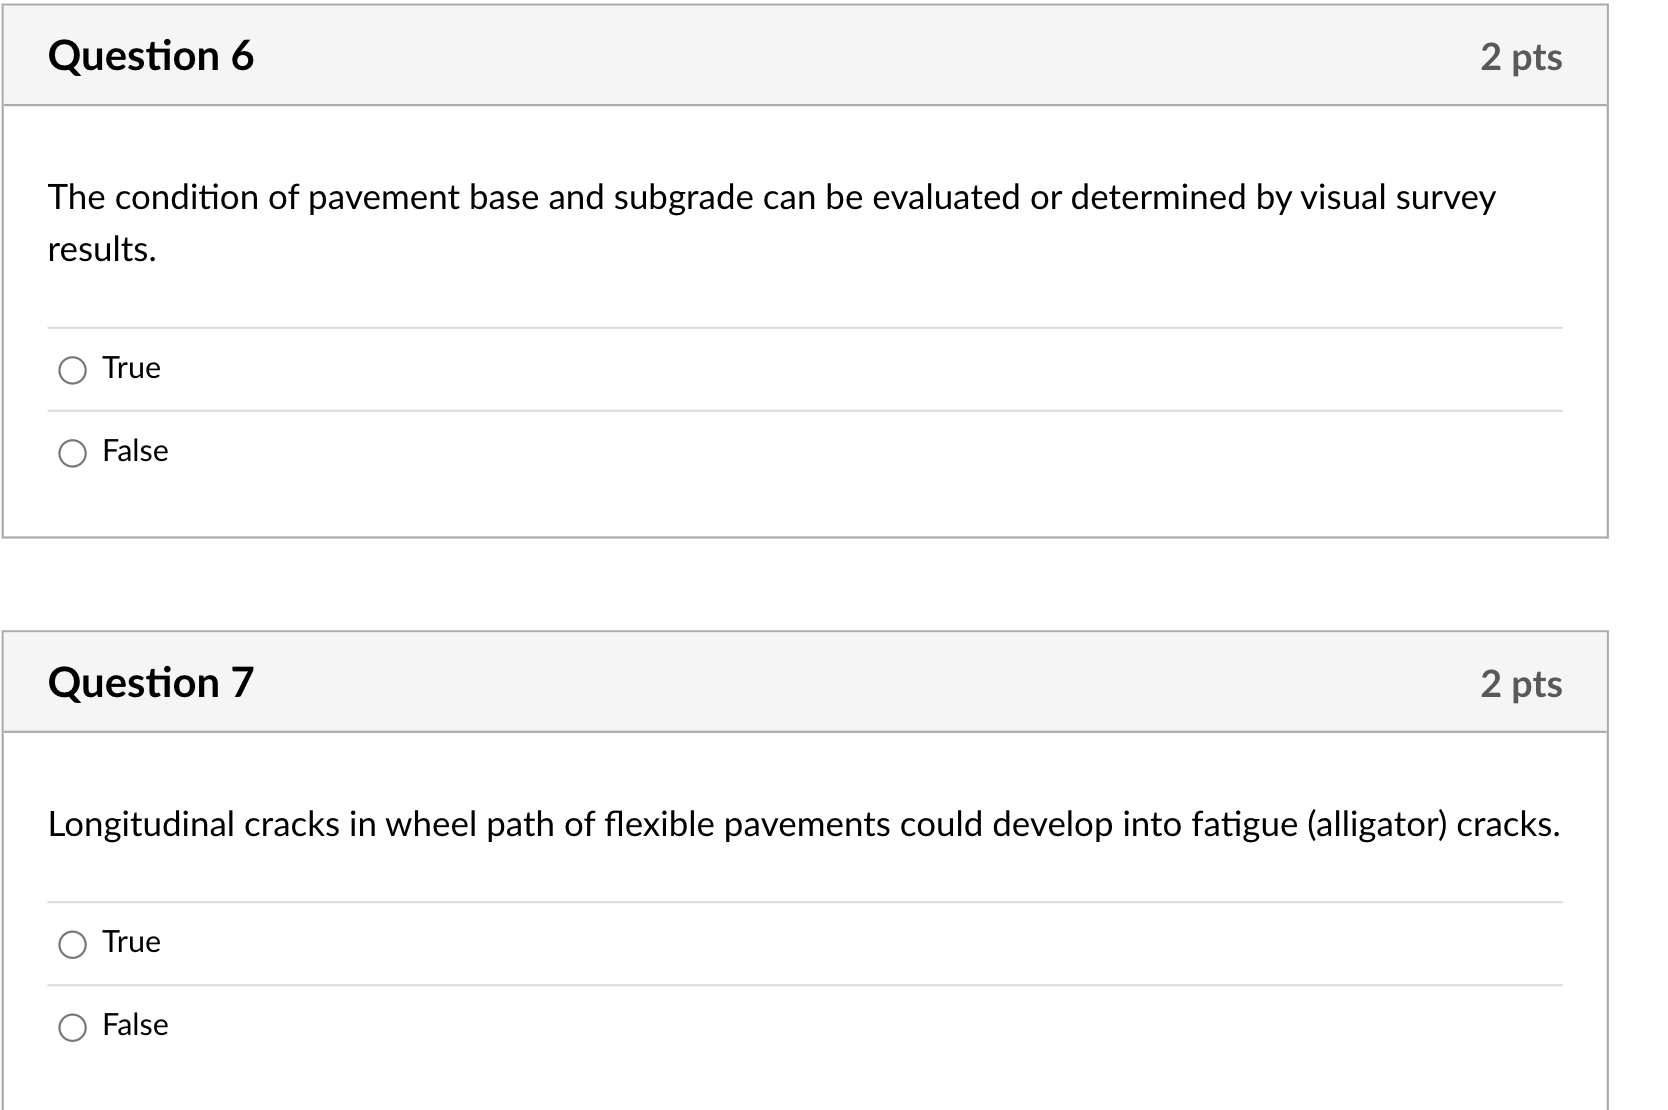Click the Question 6 header
1668x1110 pixels.
(x=151, y=56)
